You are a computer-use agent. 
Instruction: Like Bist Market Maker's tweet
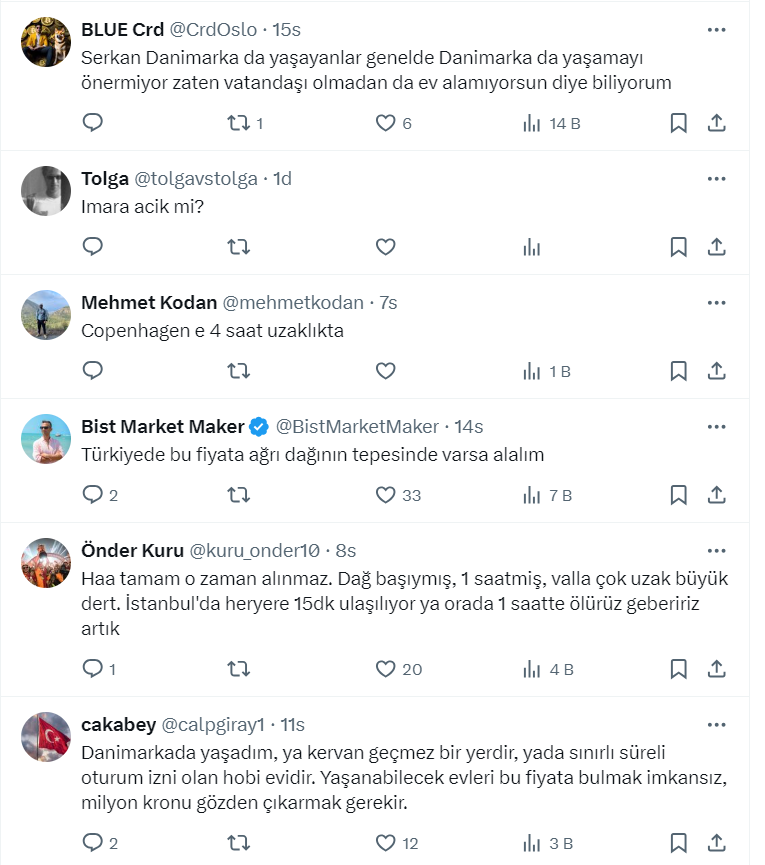[386, 495]
